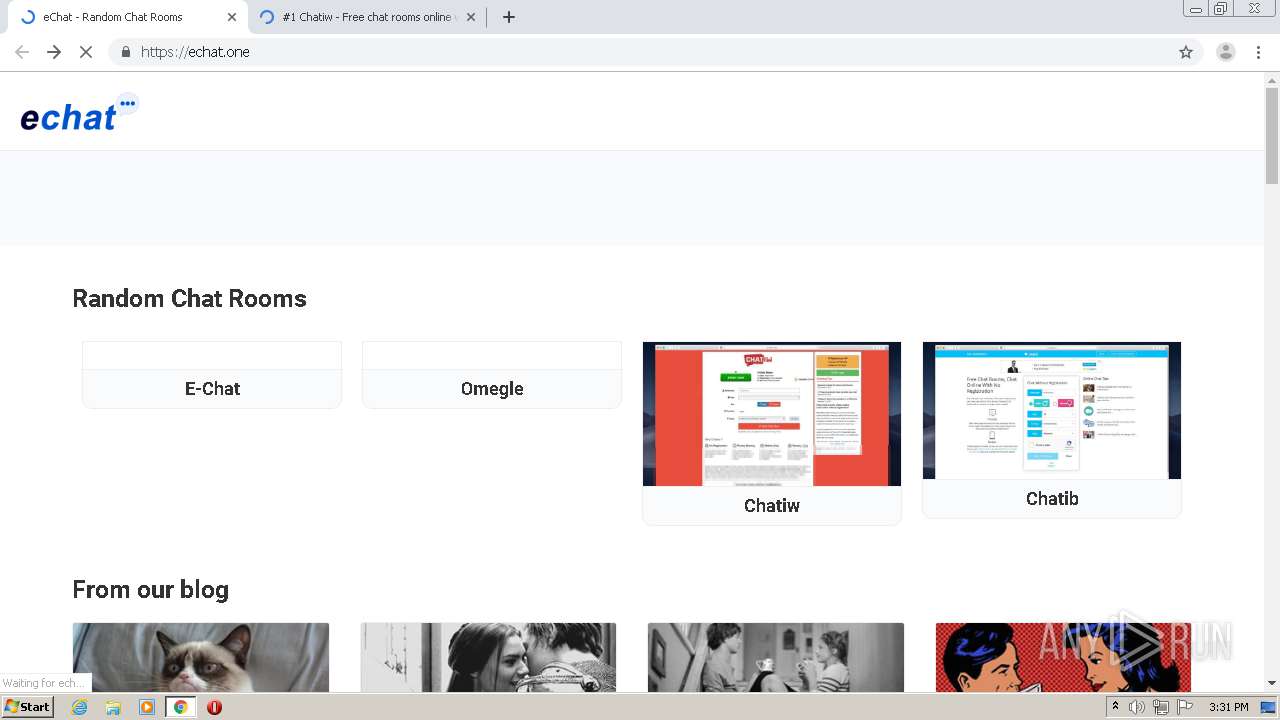Open the grumpy cat blog post image
This screenshot has width=1280, height=720.
pos(201,657)
